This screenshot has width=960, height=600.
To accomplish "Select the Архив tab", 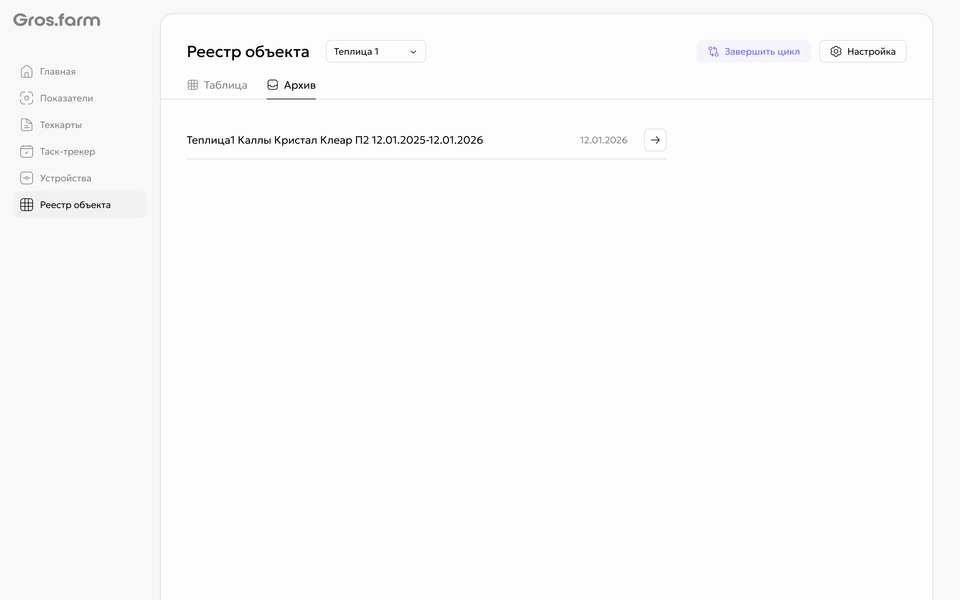I will point(291,85).
